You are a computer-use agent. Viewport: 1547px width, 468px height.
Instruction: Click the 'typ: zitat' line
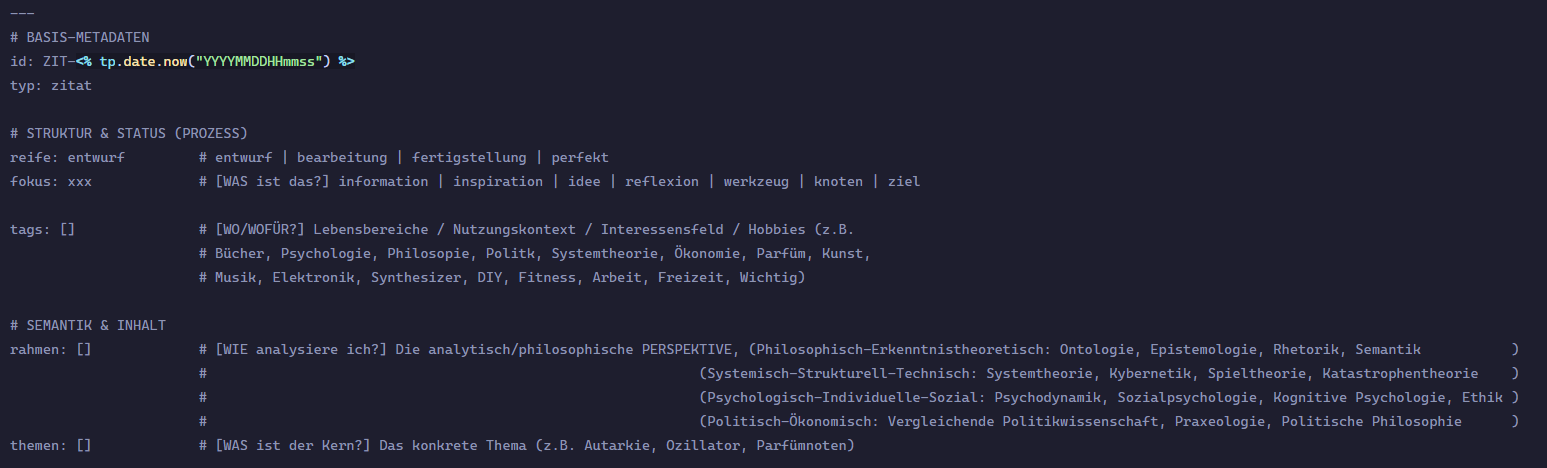(x=50, y=85)
